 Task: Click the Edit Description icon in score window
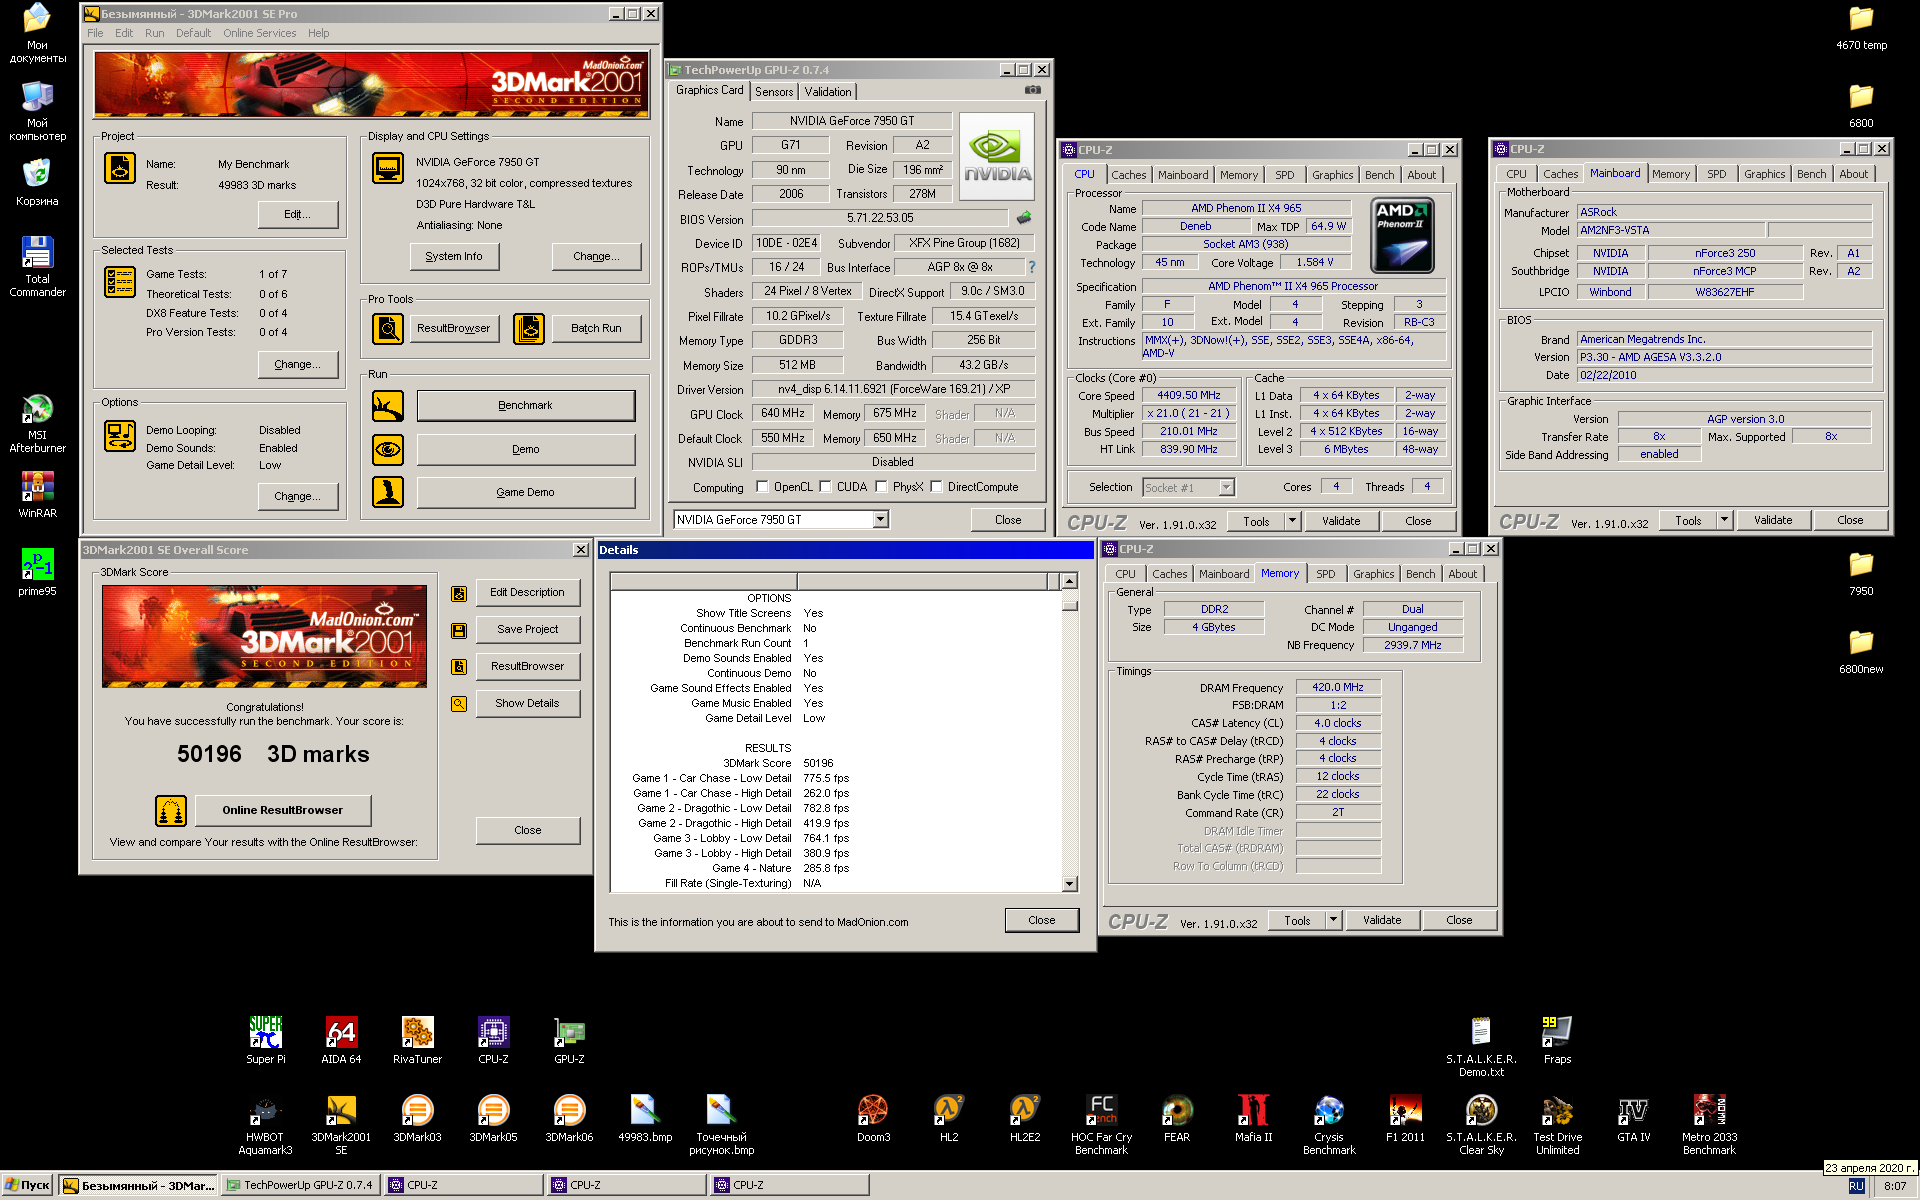click(459, 594)
